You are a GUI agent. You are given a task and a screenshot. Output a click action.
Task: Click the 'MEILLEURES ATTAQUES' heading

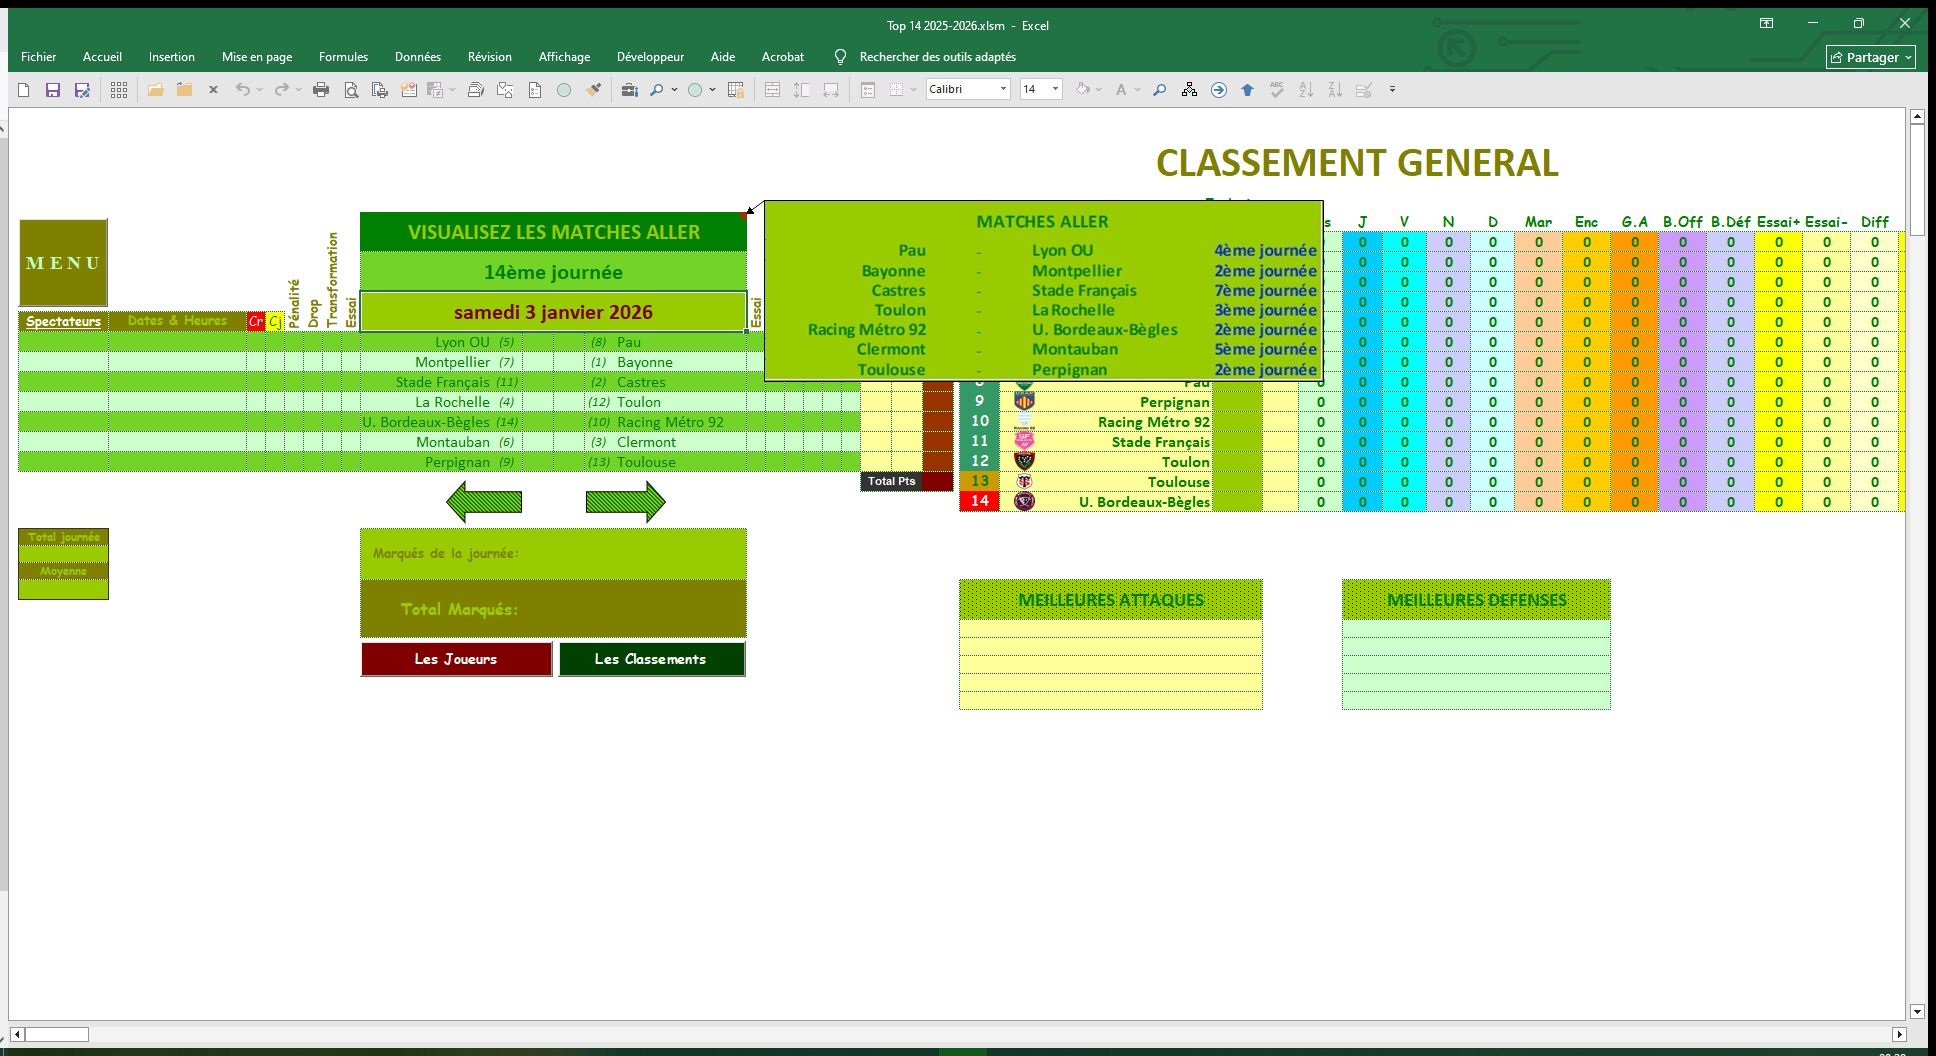[1111, 600]
